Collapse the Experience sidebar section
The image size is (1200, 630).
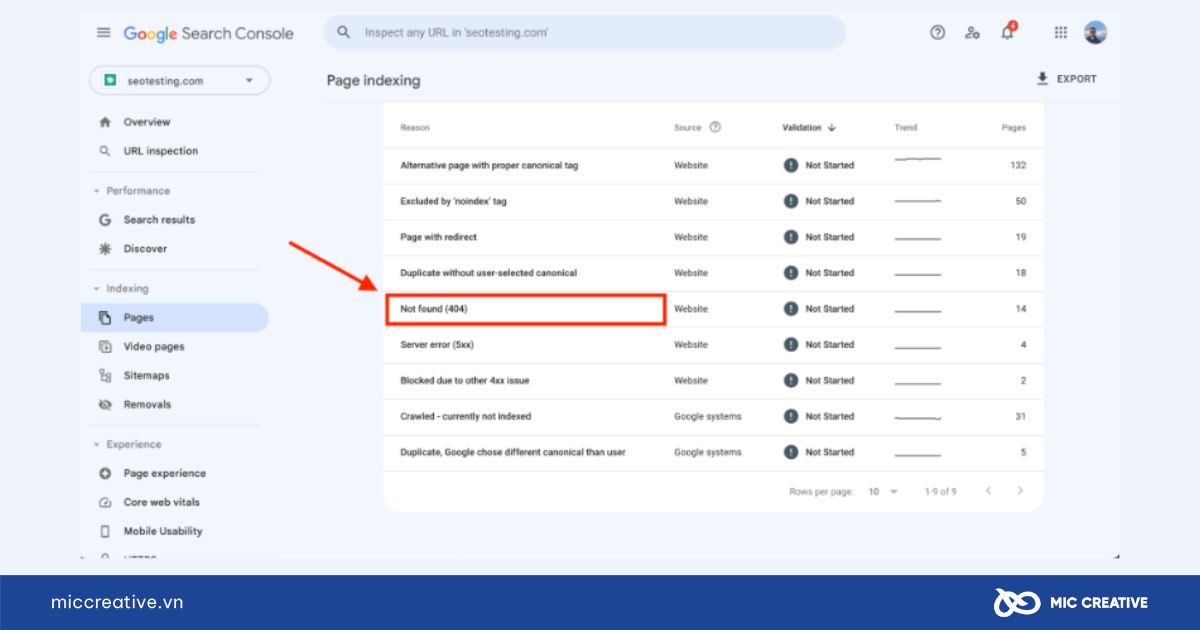coord(127,445)
